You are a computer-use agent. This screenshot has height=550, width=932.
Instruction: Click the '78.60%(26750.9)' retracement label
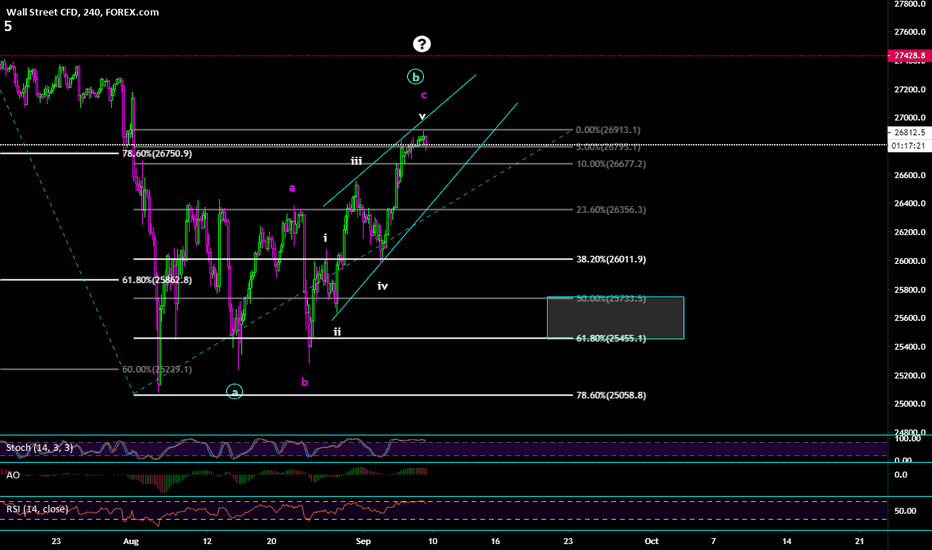click(157, 153)
